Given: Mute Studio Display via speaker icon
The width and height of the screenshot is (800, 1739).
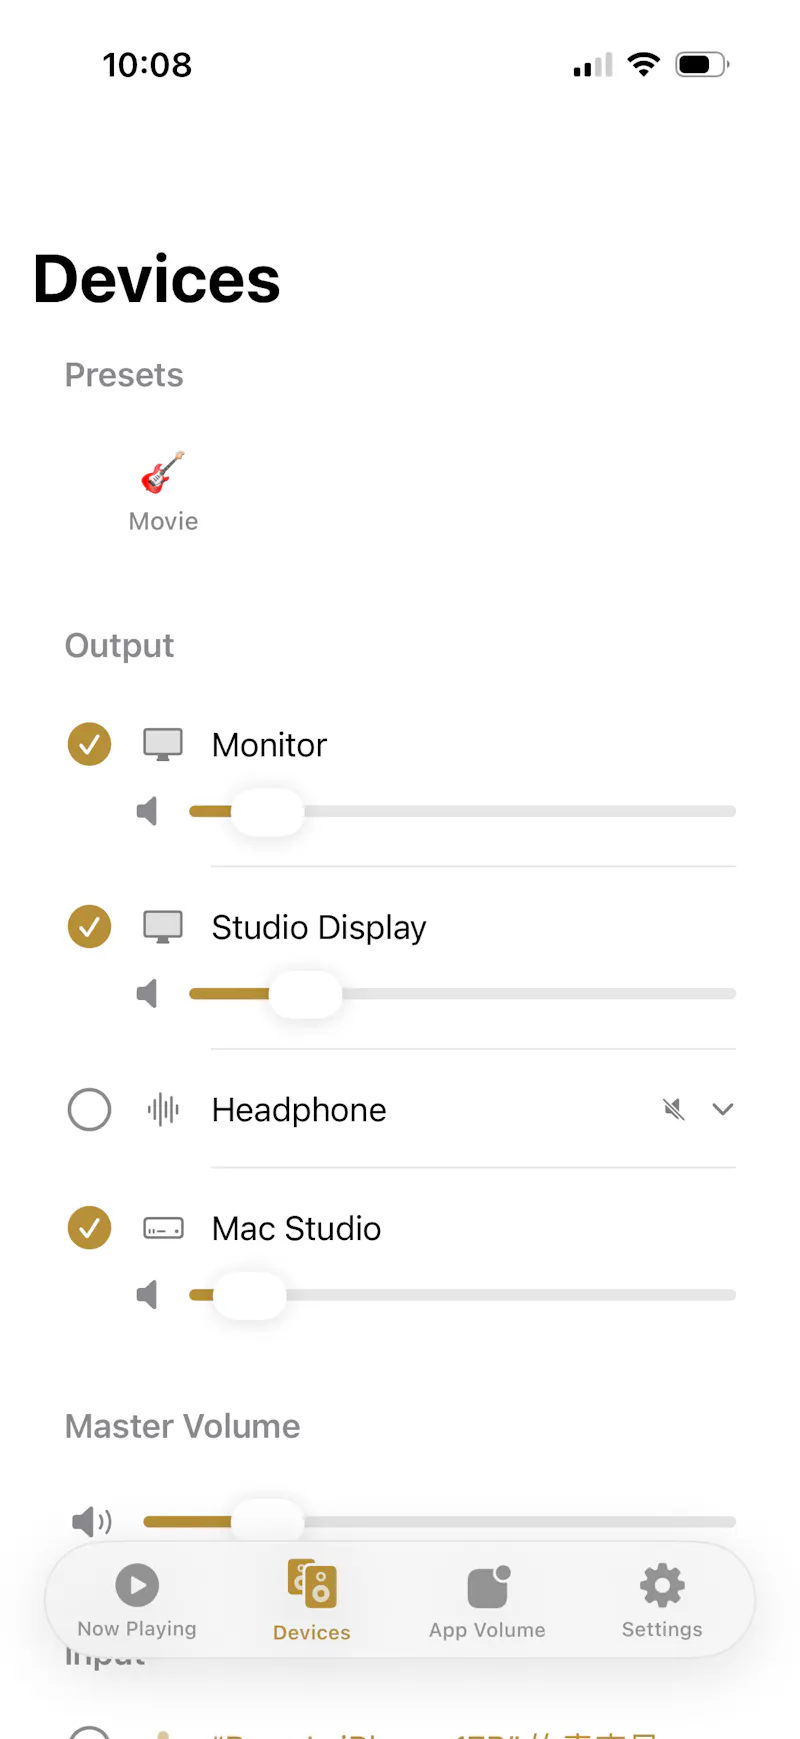Looking at the screenshot, I should point(148,993).
